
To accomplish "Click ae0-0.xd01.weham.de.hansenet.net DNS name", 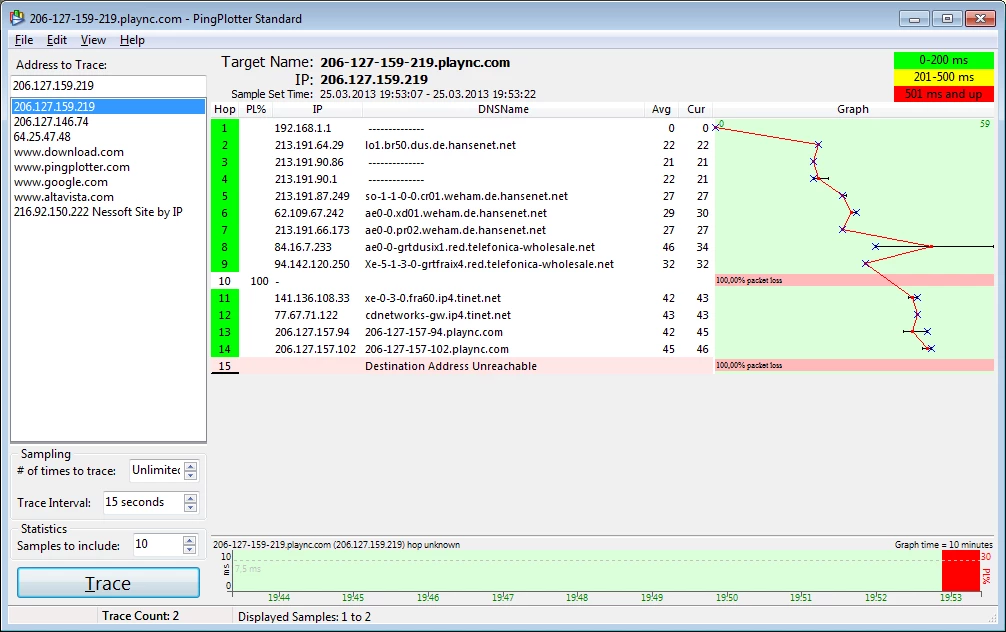I will pos(456,213).
